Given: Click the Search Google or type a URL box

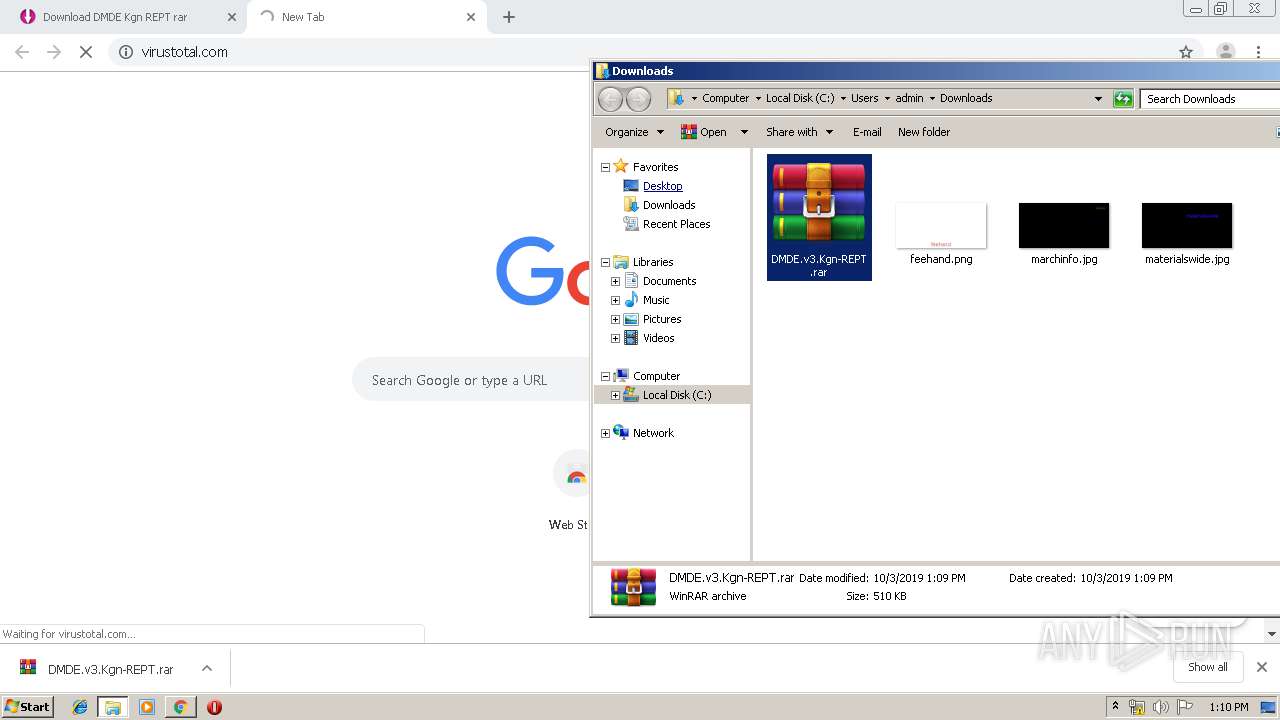Looking at the screenshot, I should click(x=472, y=380).
